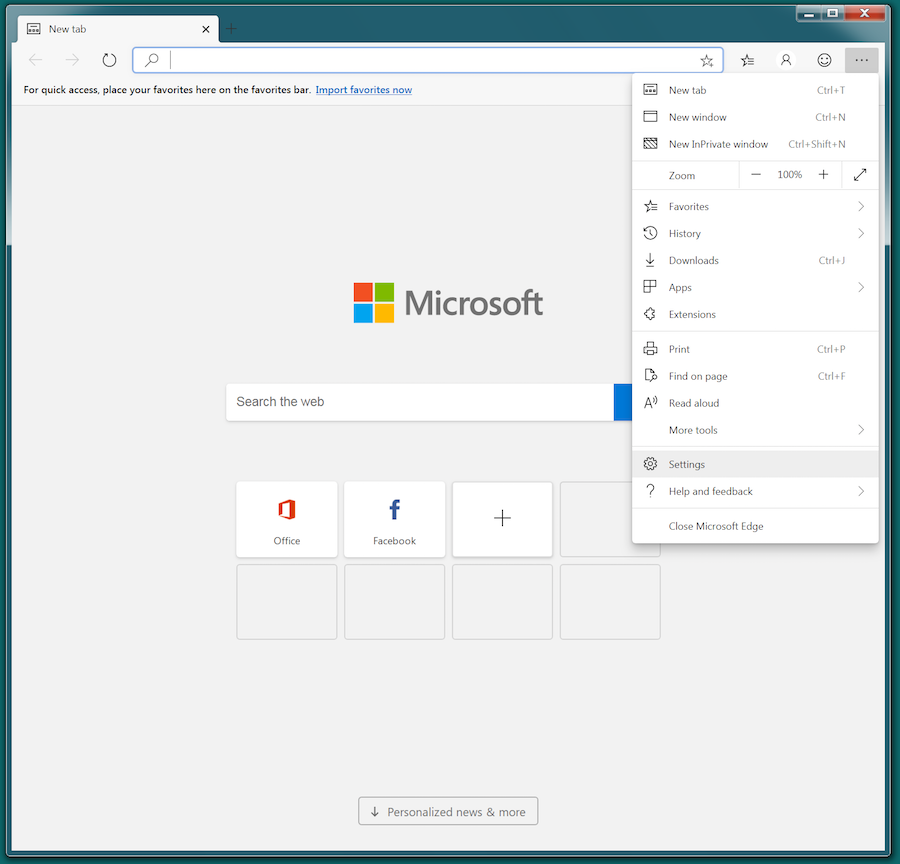Viewport: 900px width, 864px height.
Task: Expand the History submenu
Action: click(x=755, y=233)
